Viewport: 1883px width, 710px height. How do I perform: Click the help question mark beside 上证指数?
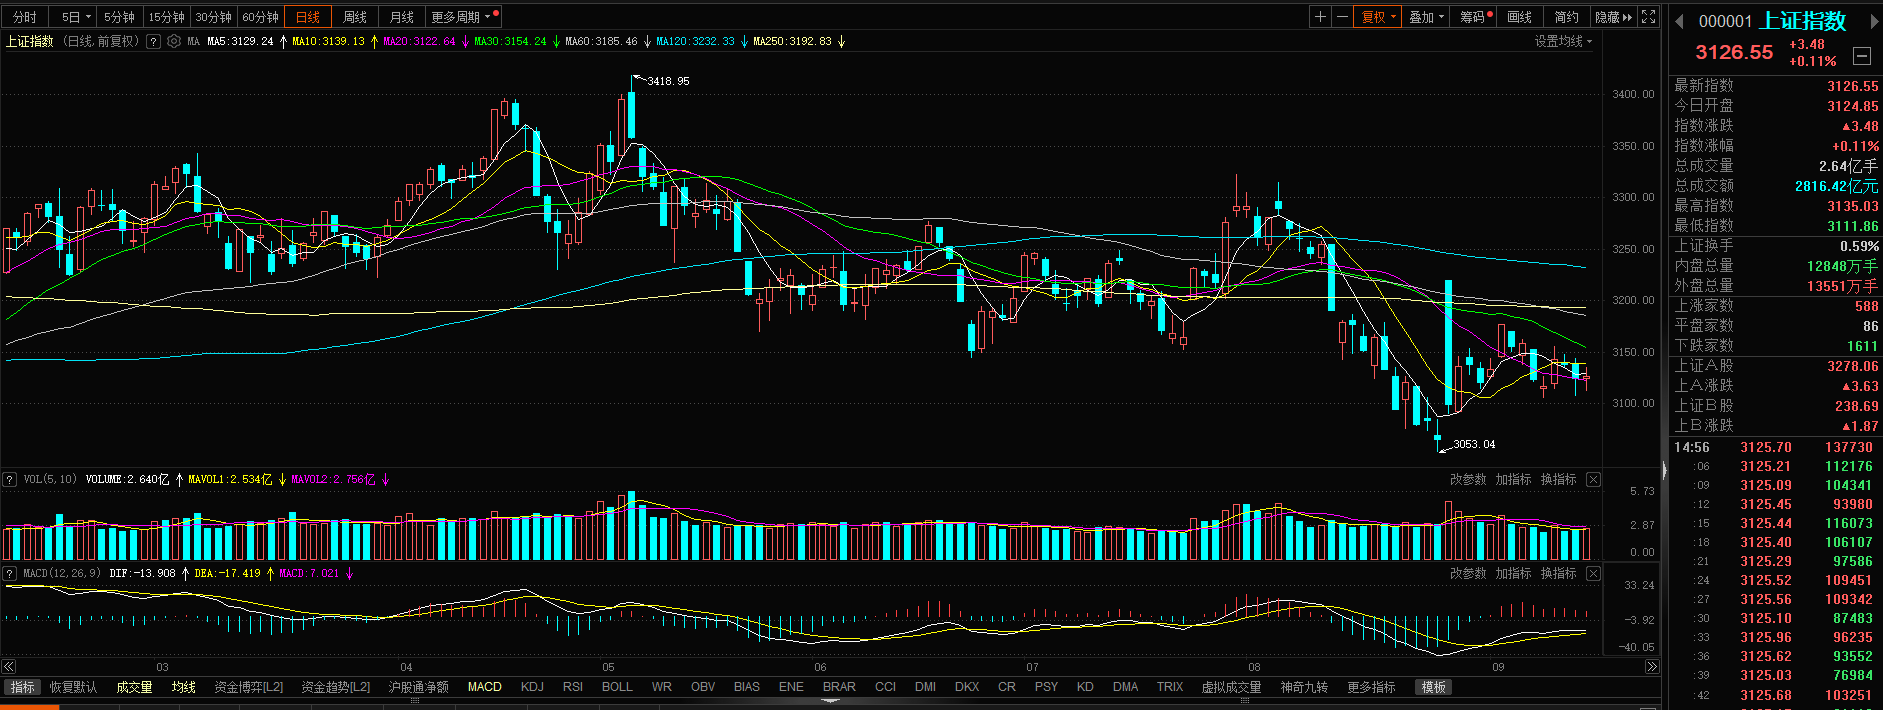coord(153,42)
